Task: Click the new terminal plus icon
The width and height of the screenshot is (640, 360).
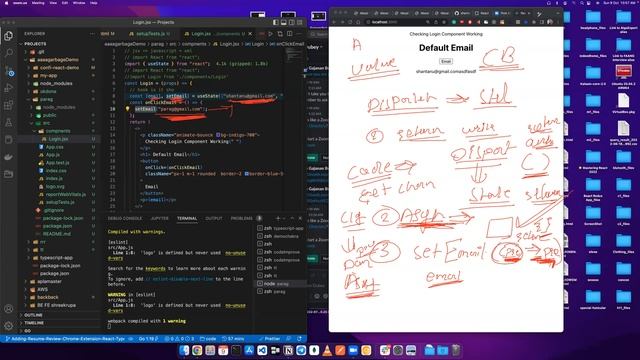Action: pos(278,218)
